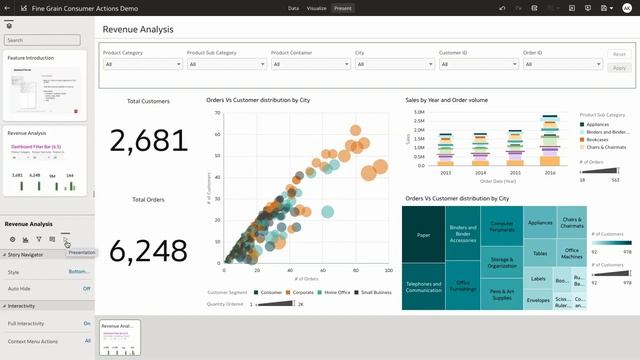Select the Envelopes treemap tile
The height and width of the screenshot is (360, 640).
click(x=538, y=300)
